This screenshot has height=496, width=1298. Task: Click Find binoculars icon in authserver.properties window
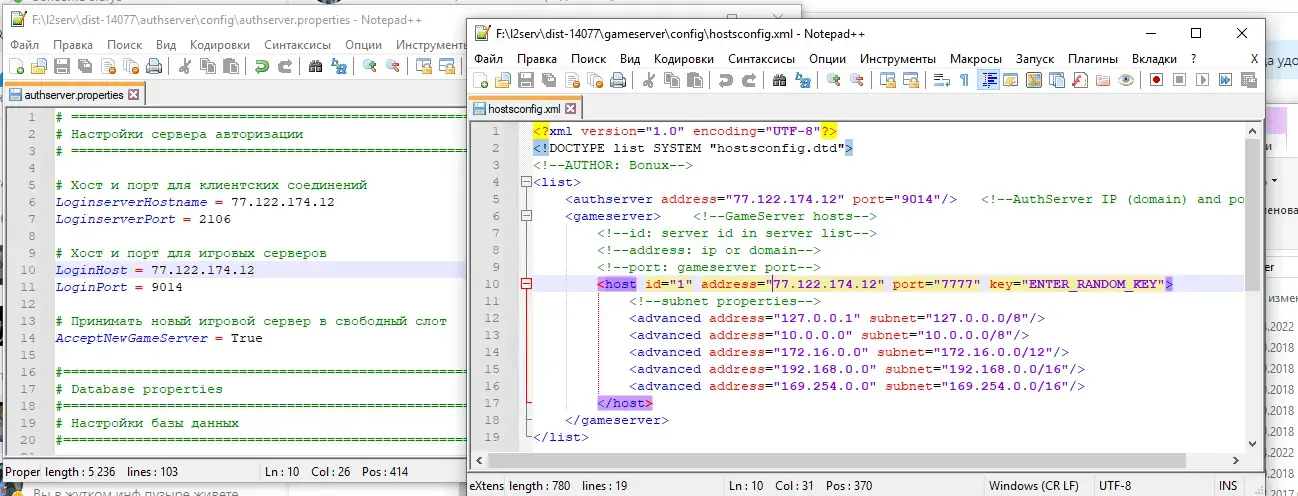(315, 67)
